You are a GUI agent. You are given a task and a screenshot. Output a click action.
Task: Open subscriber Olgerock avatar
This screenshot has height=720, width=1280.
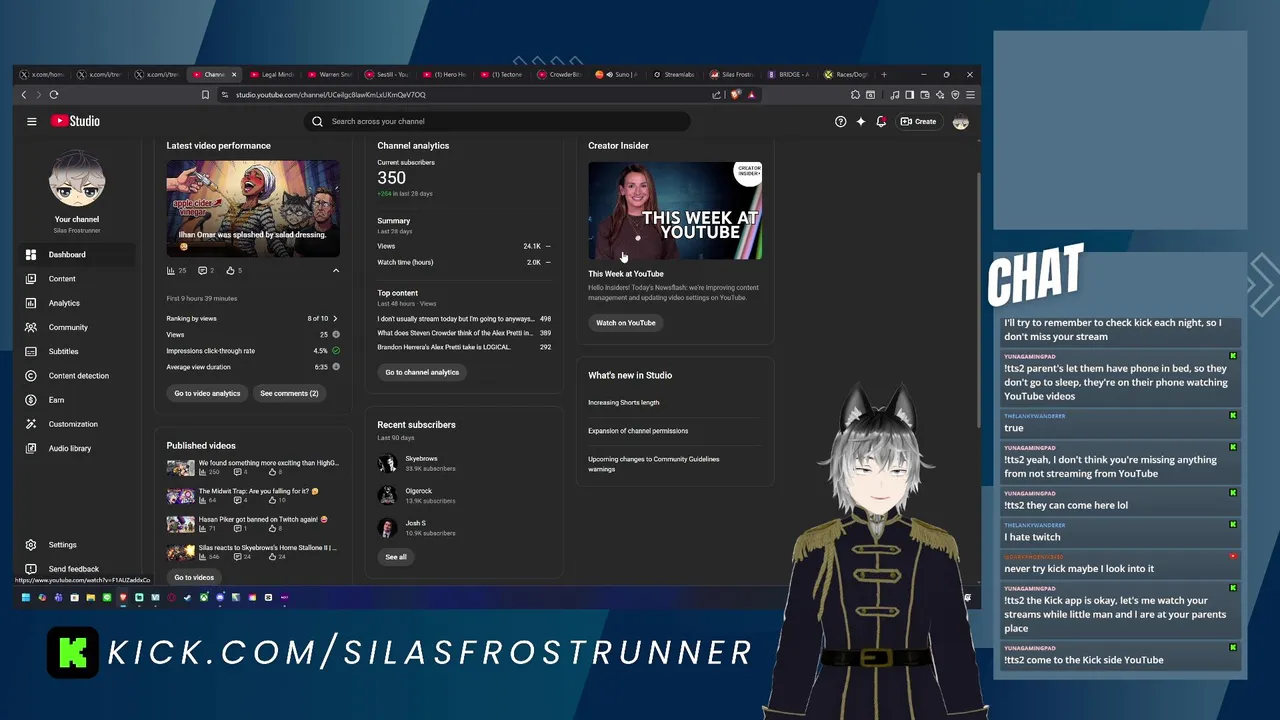coord(387,495)
